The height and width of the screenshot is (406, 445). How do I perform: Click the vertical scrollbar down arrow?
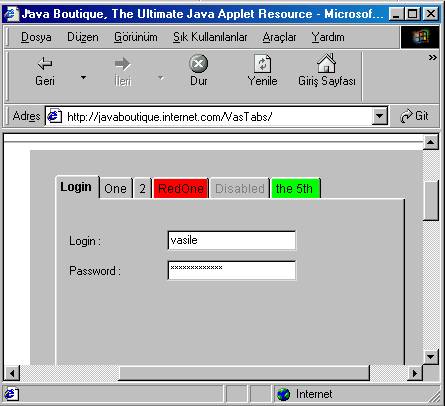point(430,357)
